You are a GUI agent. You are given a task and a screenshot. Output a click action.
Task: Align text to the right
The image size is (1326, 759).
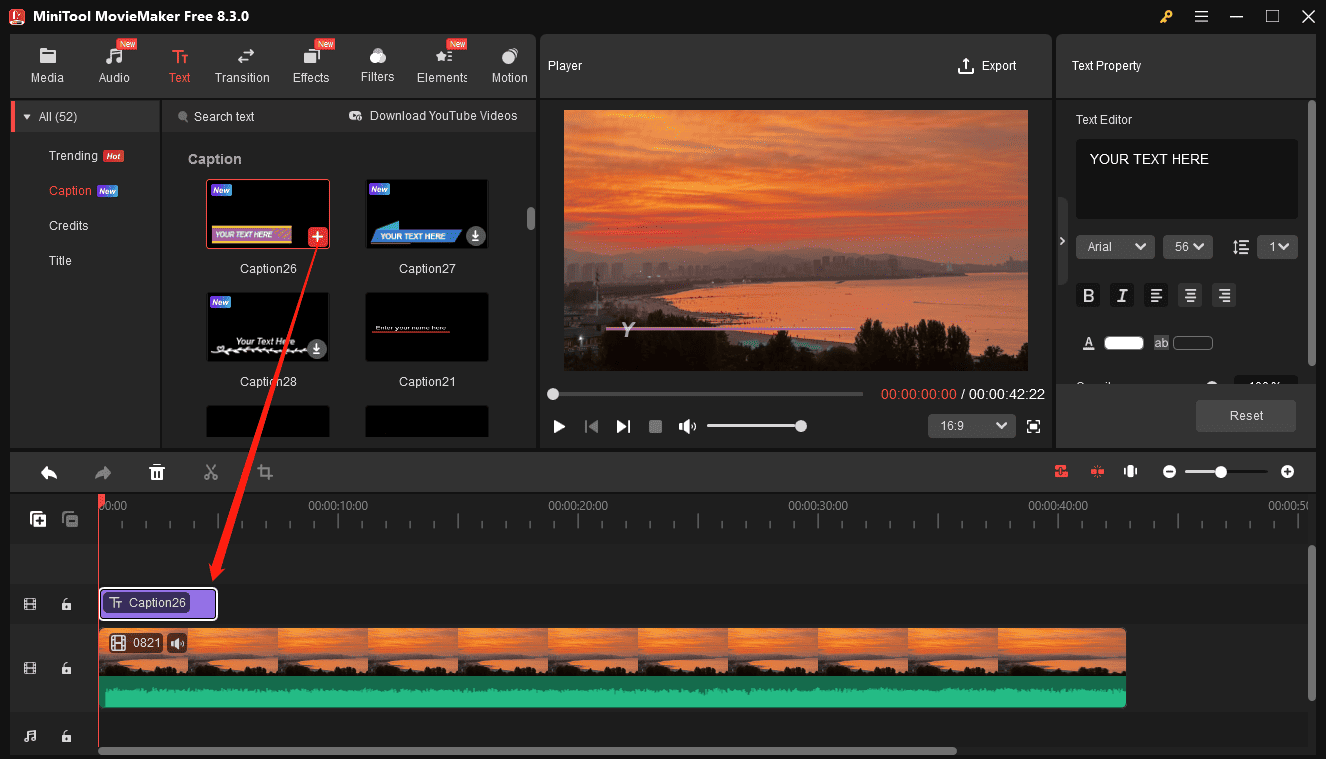[x=1223, y=295]
